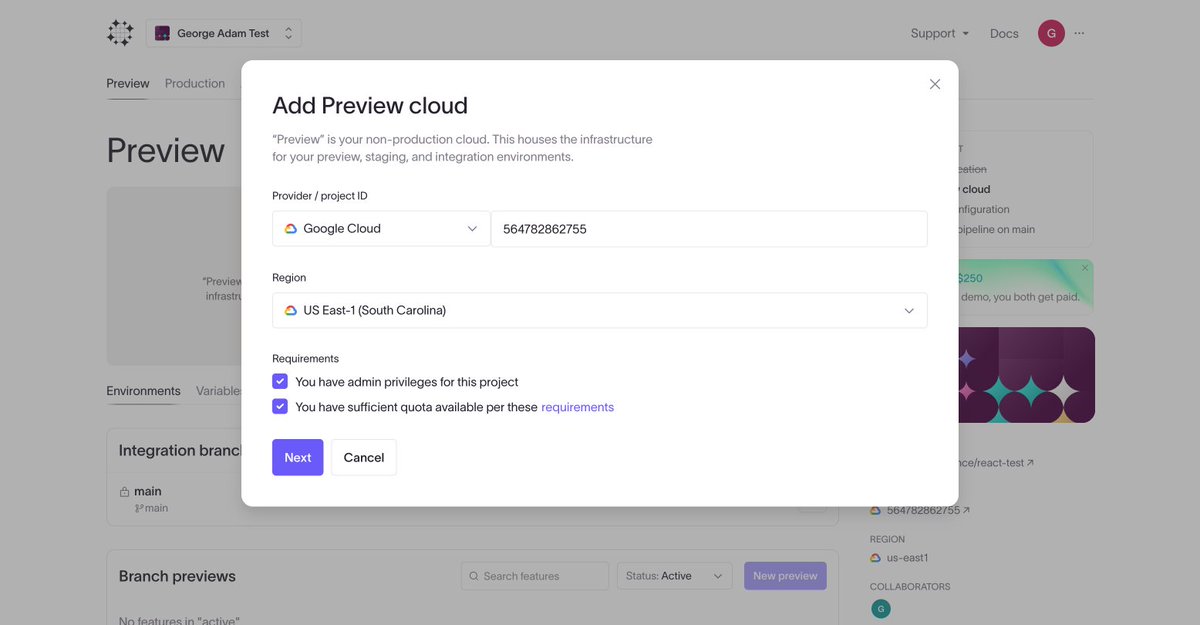Image resolution: width=1200 pixels, height=625 pixels.
Task: Click the branch icon under main
Action: 139,508
